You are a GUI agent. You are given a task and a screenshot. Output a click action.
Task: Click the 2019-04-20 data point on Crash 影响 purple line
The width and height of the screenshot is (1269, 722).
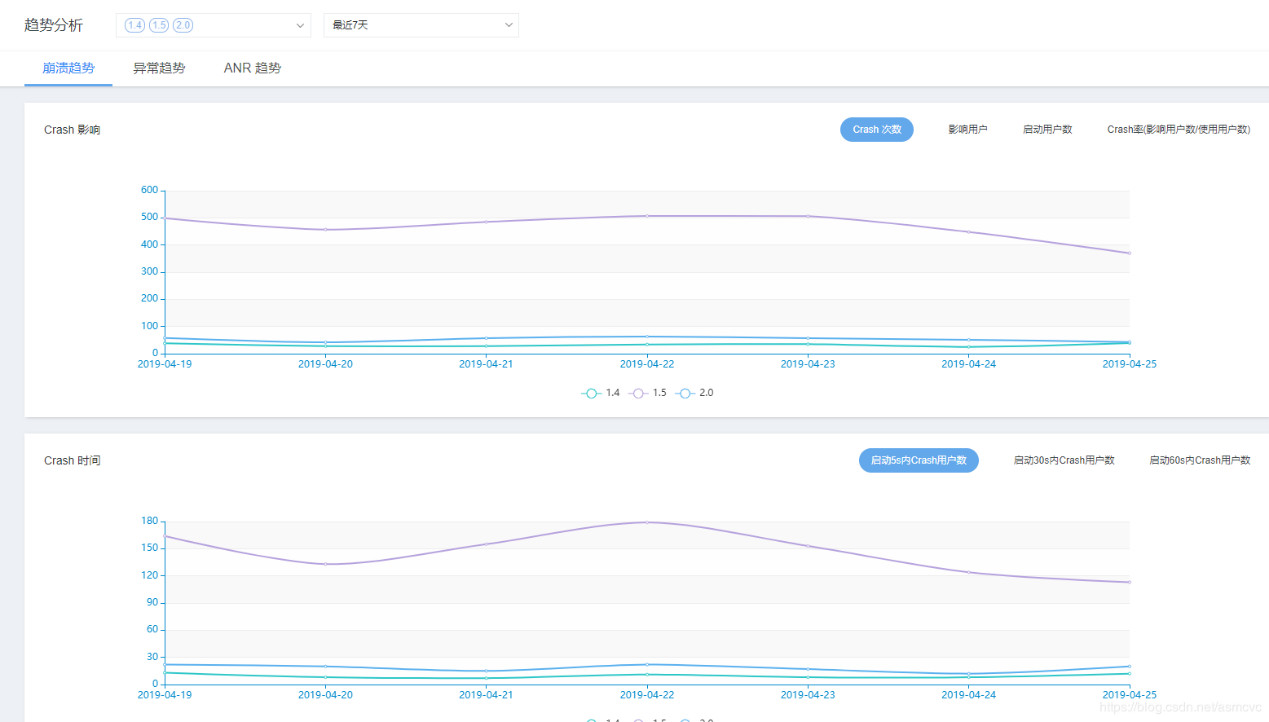point(325,229)
